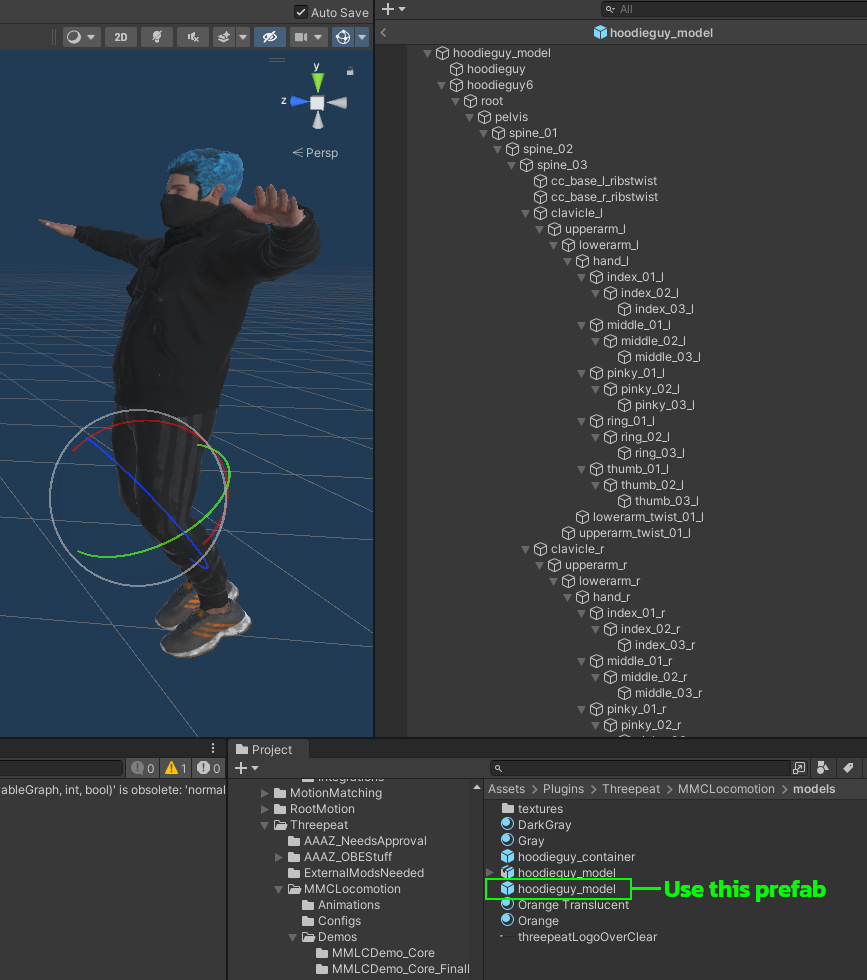The width and height of the screenshot is (867, 980).
Task: Select the Orange Translucent material icon
Action: (508, 904)
